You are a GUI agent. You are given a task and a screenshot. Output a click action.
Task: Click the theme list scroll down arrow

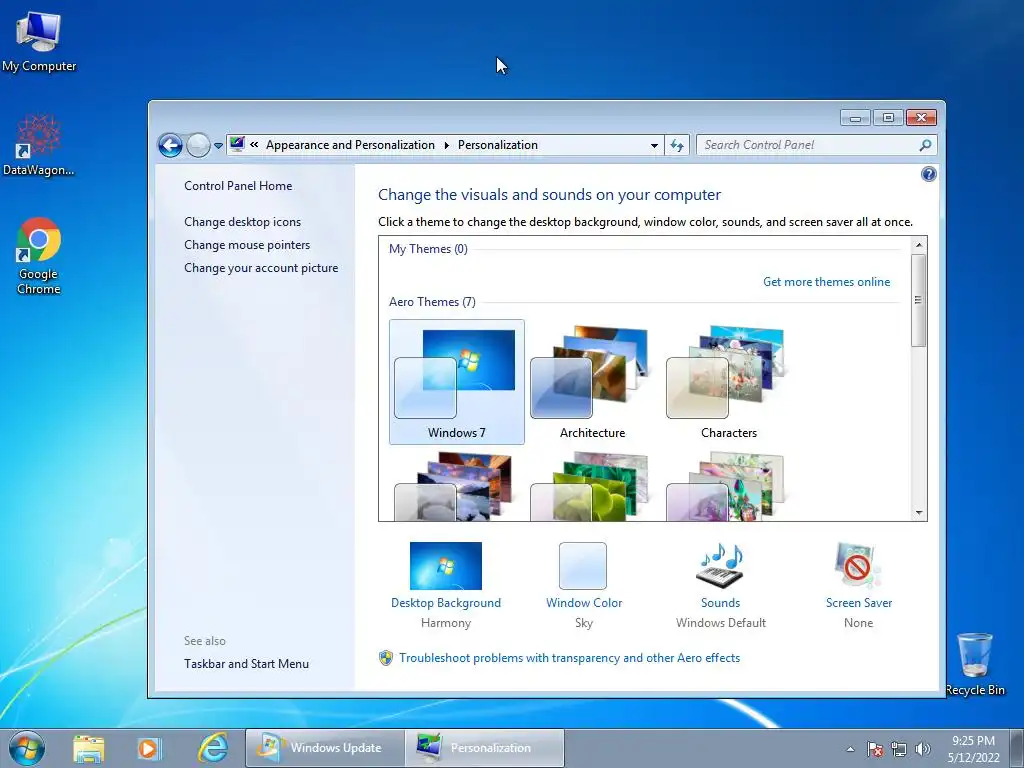(x=919, y=513)
